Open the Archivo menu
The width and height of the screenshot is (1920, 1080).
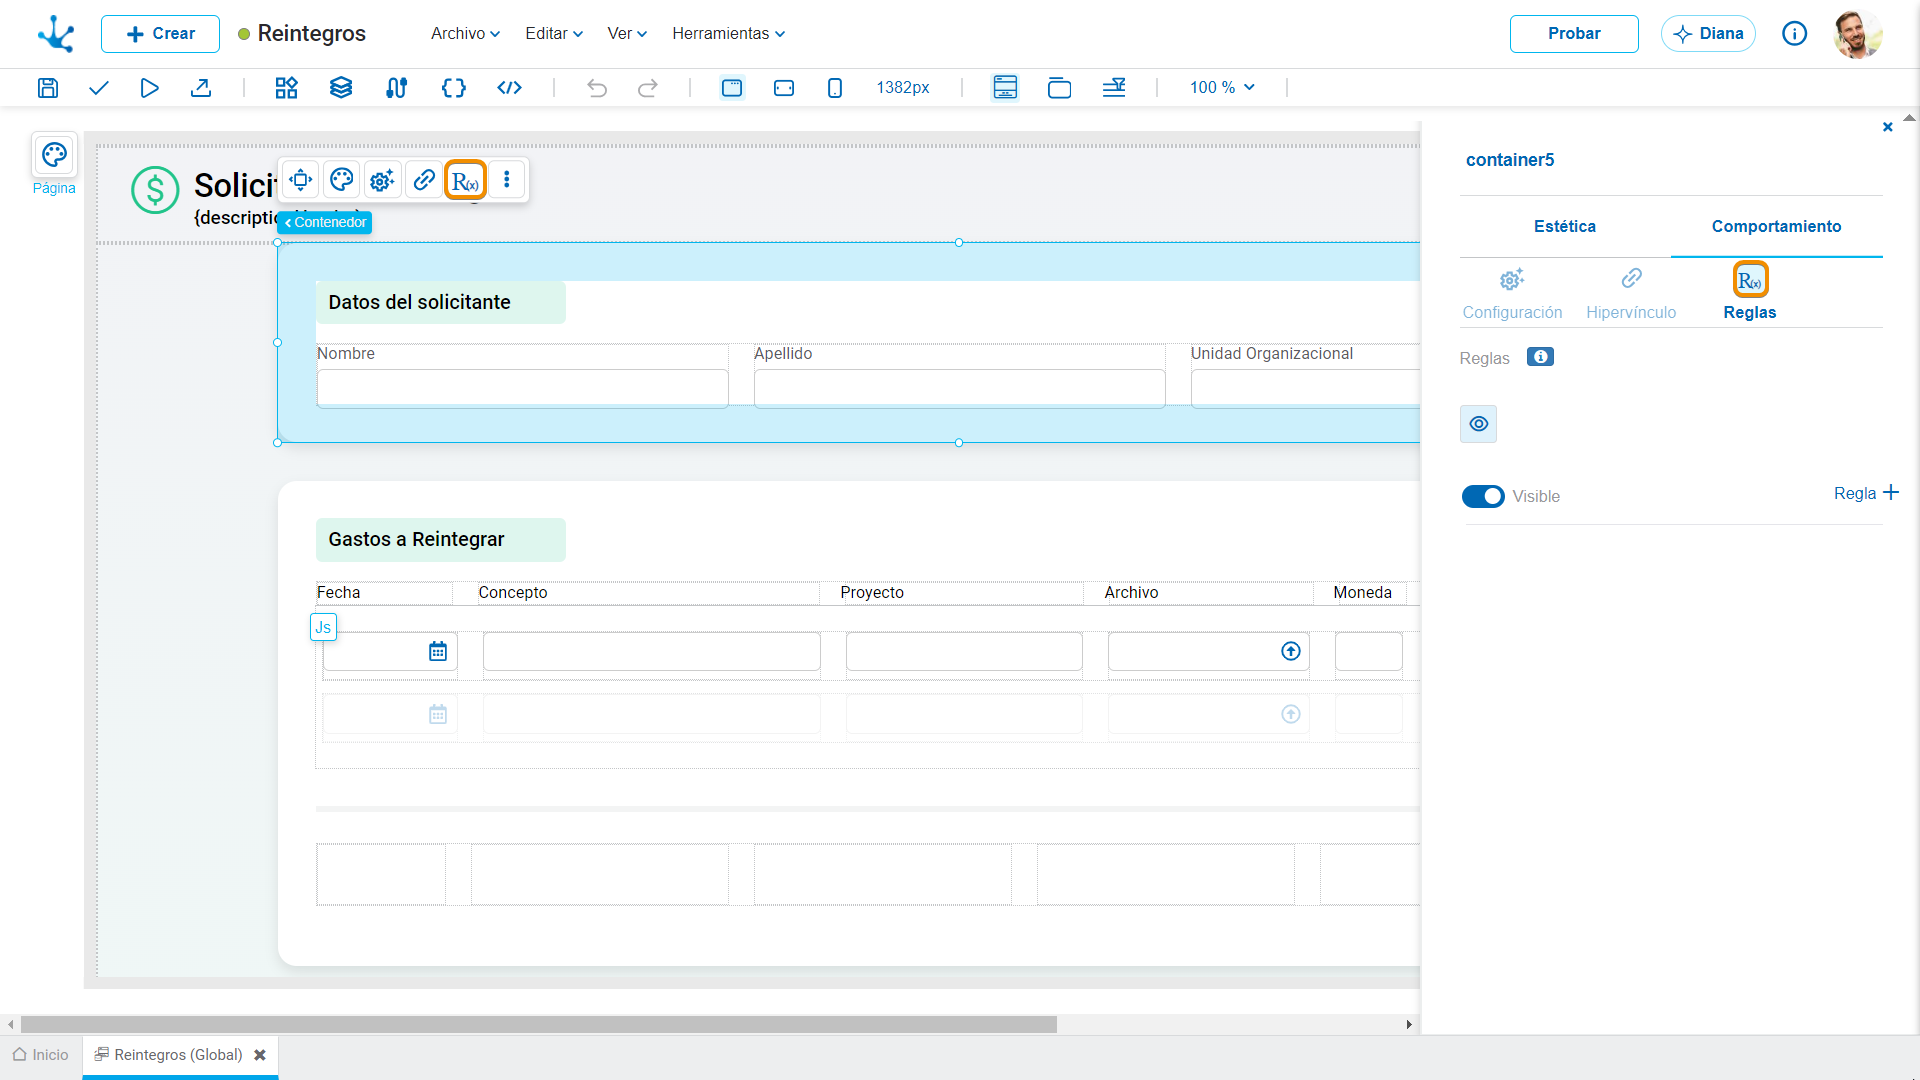click(x=465, y=34)
